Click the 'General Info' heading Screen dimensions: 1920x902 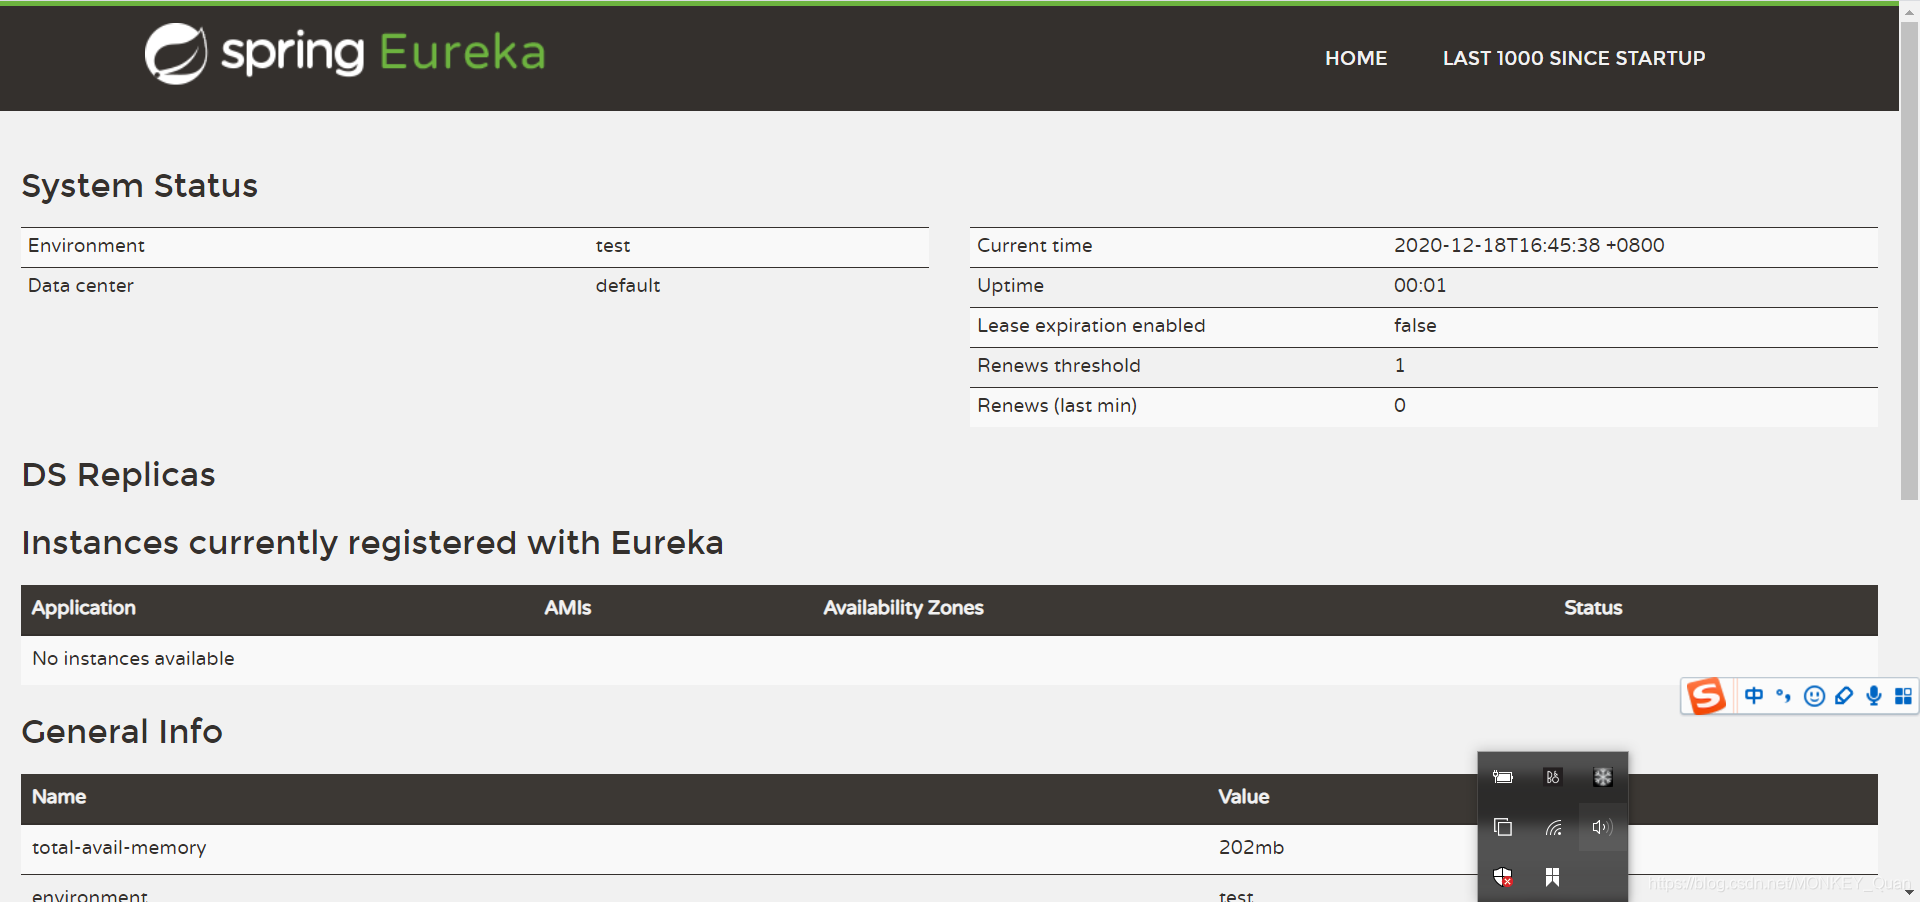[x=122, y=732]
